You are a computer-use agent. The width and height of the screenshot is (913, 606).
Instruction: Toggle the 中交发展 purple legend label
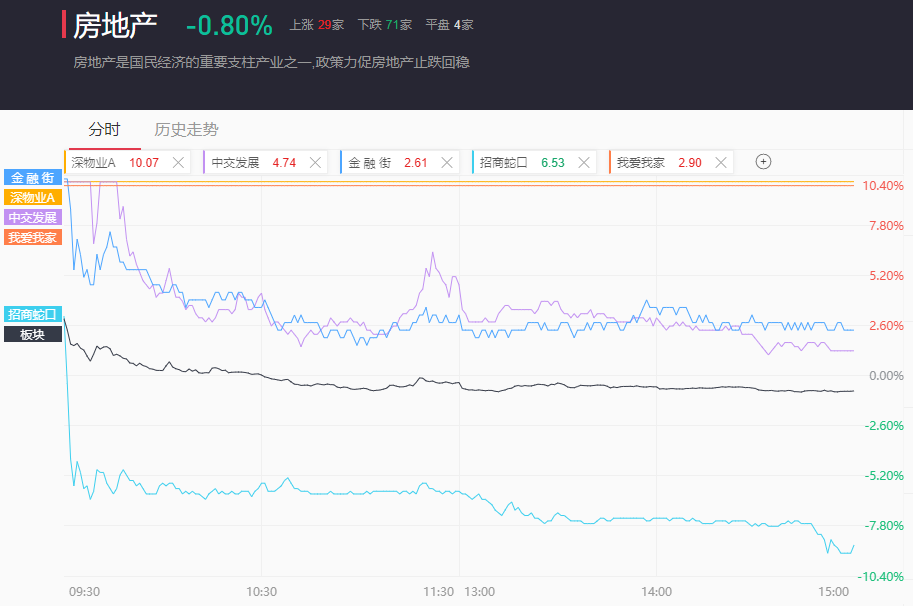click(x=33, y=217)
